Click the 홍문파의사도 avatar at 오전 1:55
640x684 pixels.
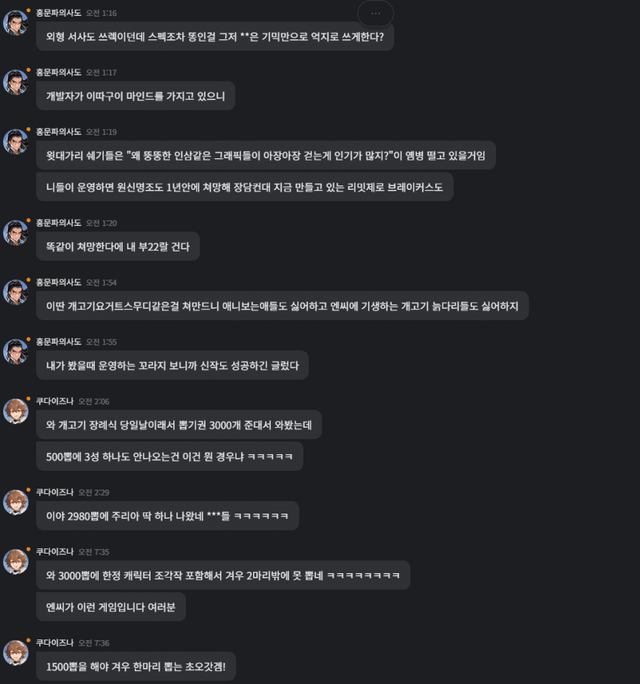click(15, 351)
